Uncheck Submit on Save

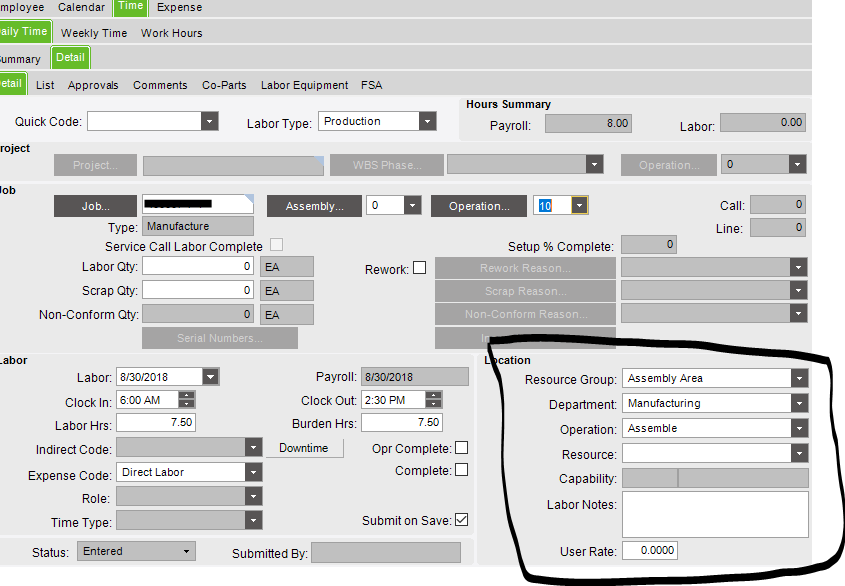pyautogui.click(x=461, y=520)
